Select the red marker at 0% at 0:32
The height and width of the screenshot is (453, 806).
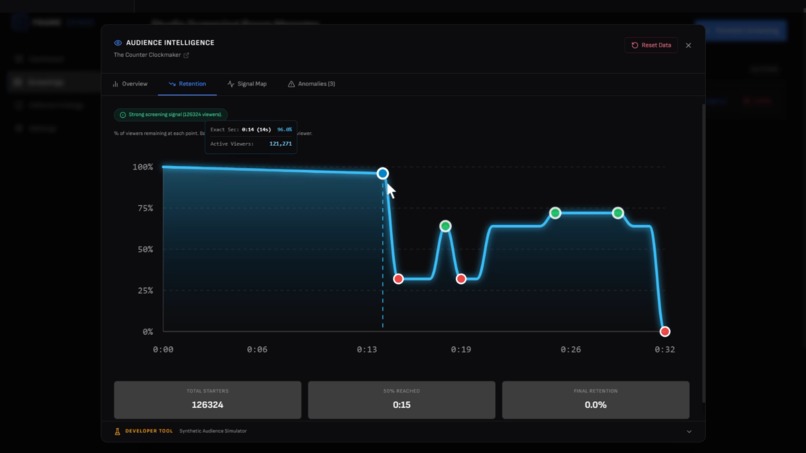(x=665, y=332)
